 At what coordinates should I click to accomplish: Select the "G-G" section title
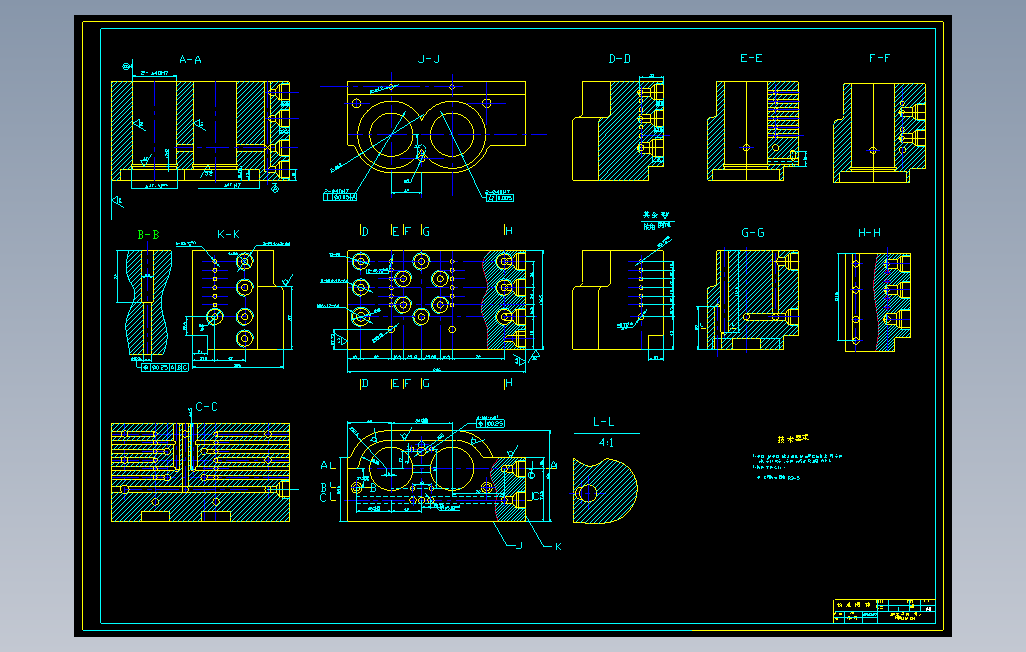[752, 232]
